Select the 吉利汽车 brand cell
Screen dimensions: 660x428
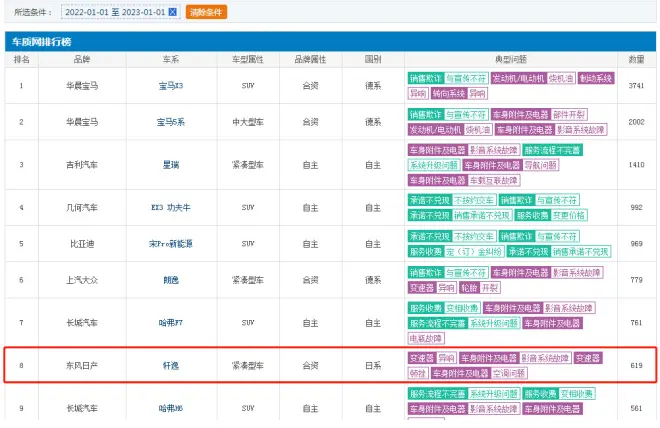(82, 165)
